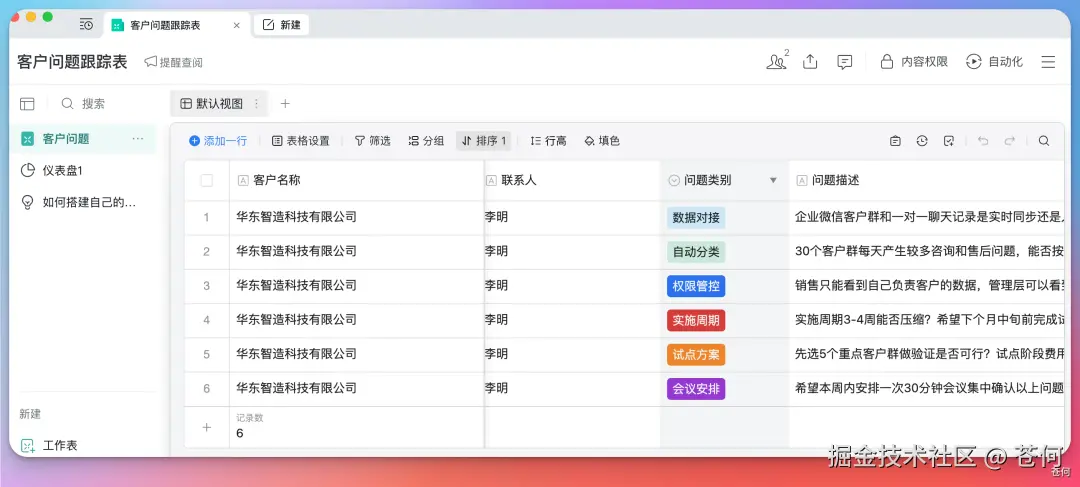Click the description starting 先选5个重点客户群
The width and height of the screenshot is (1080, 487).
pos(927,354)
